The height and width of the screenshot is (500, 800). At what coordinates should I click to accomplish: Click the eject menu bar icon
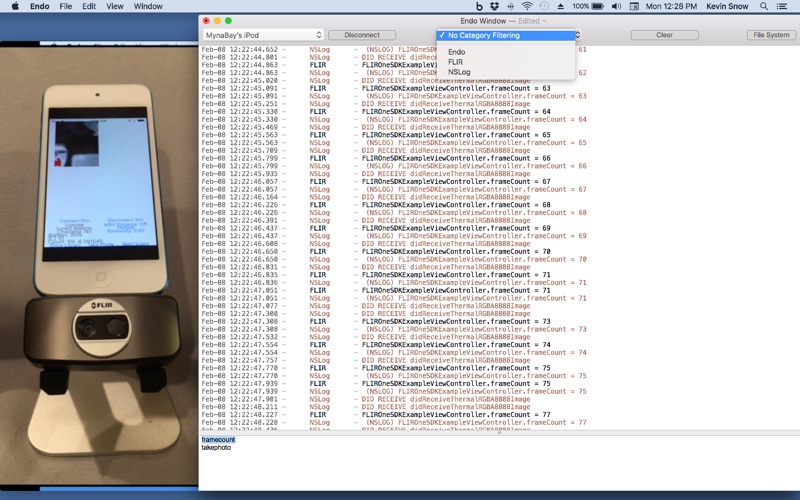(x=560, y=6)
